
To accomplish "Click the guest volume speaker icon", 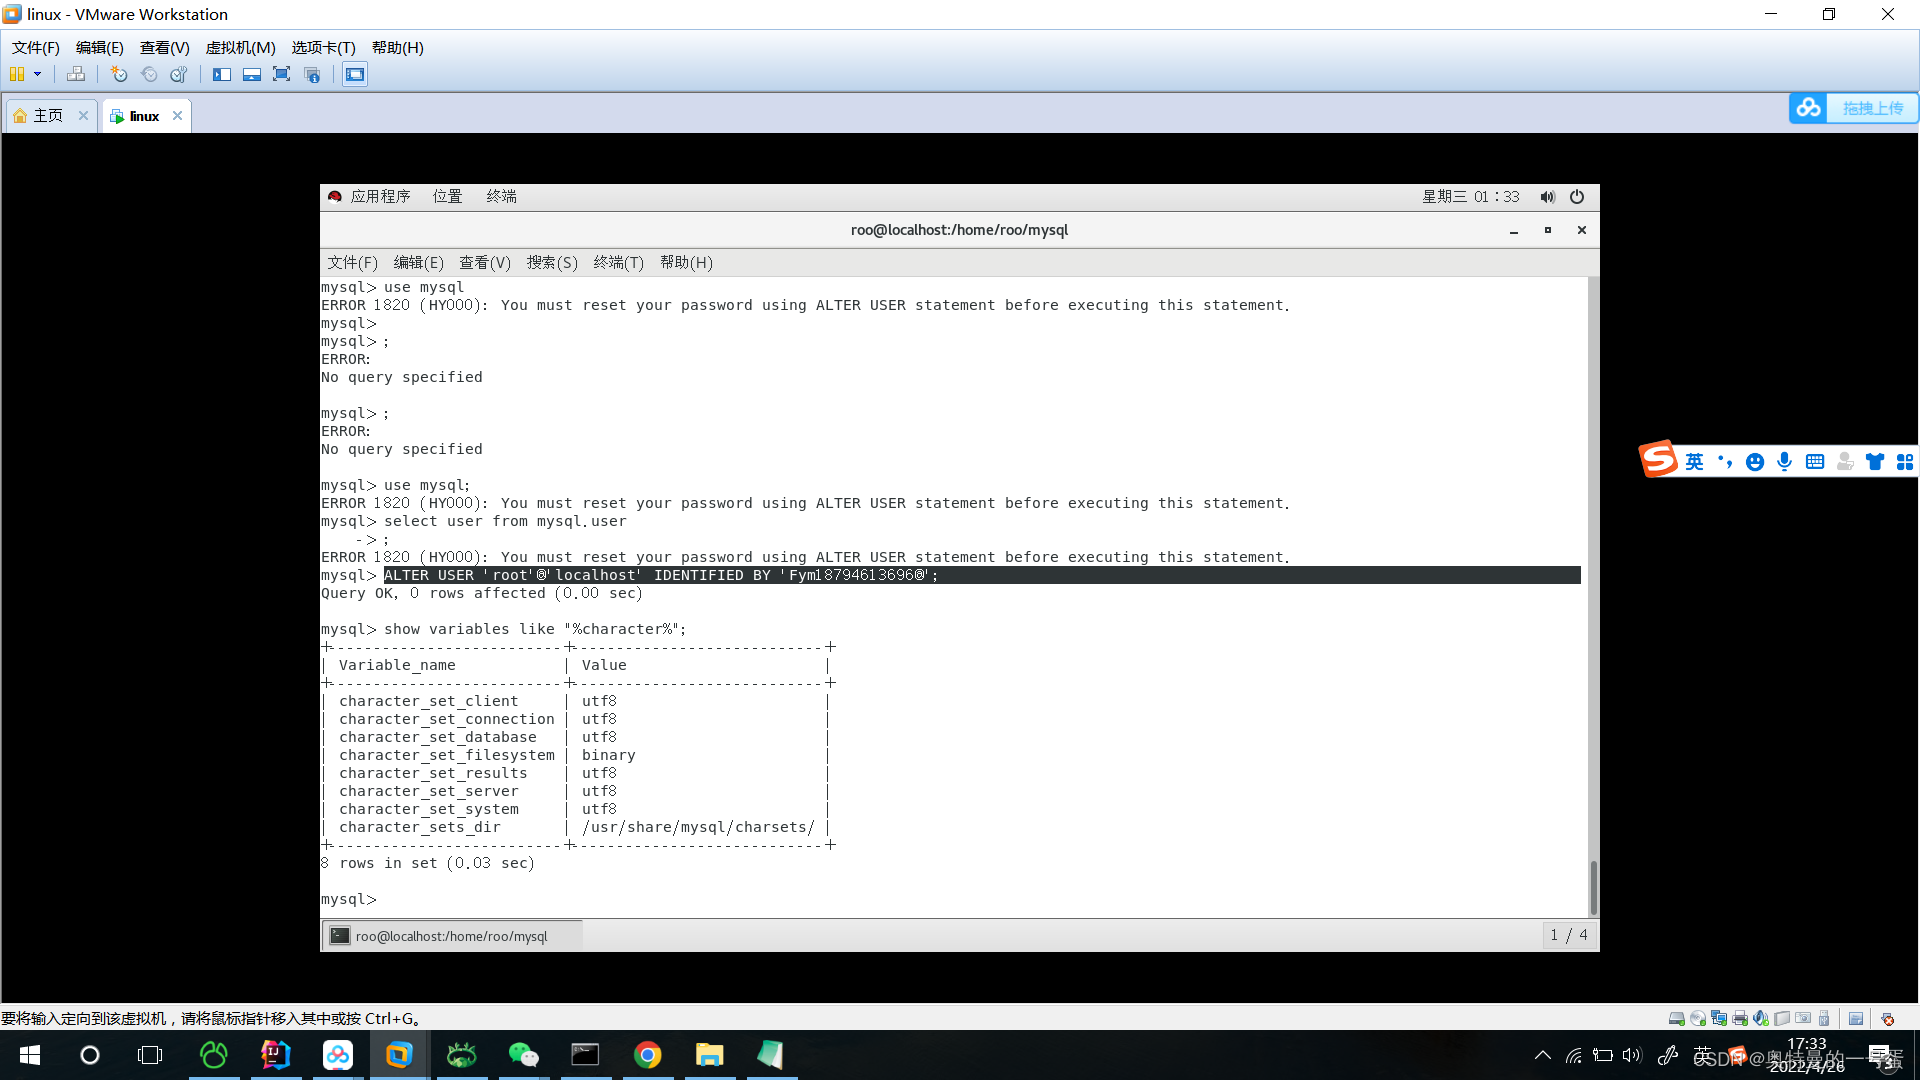I will tap(1548, 196).
